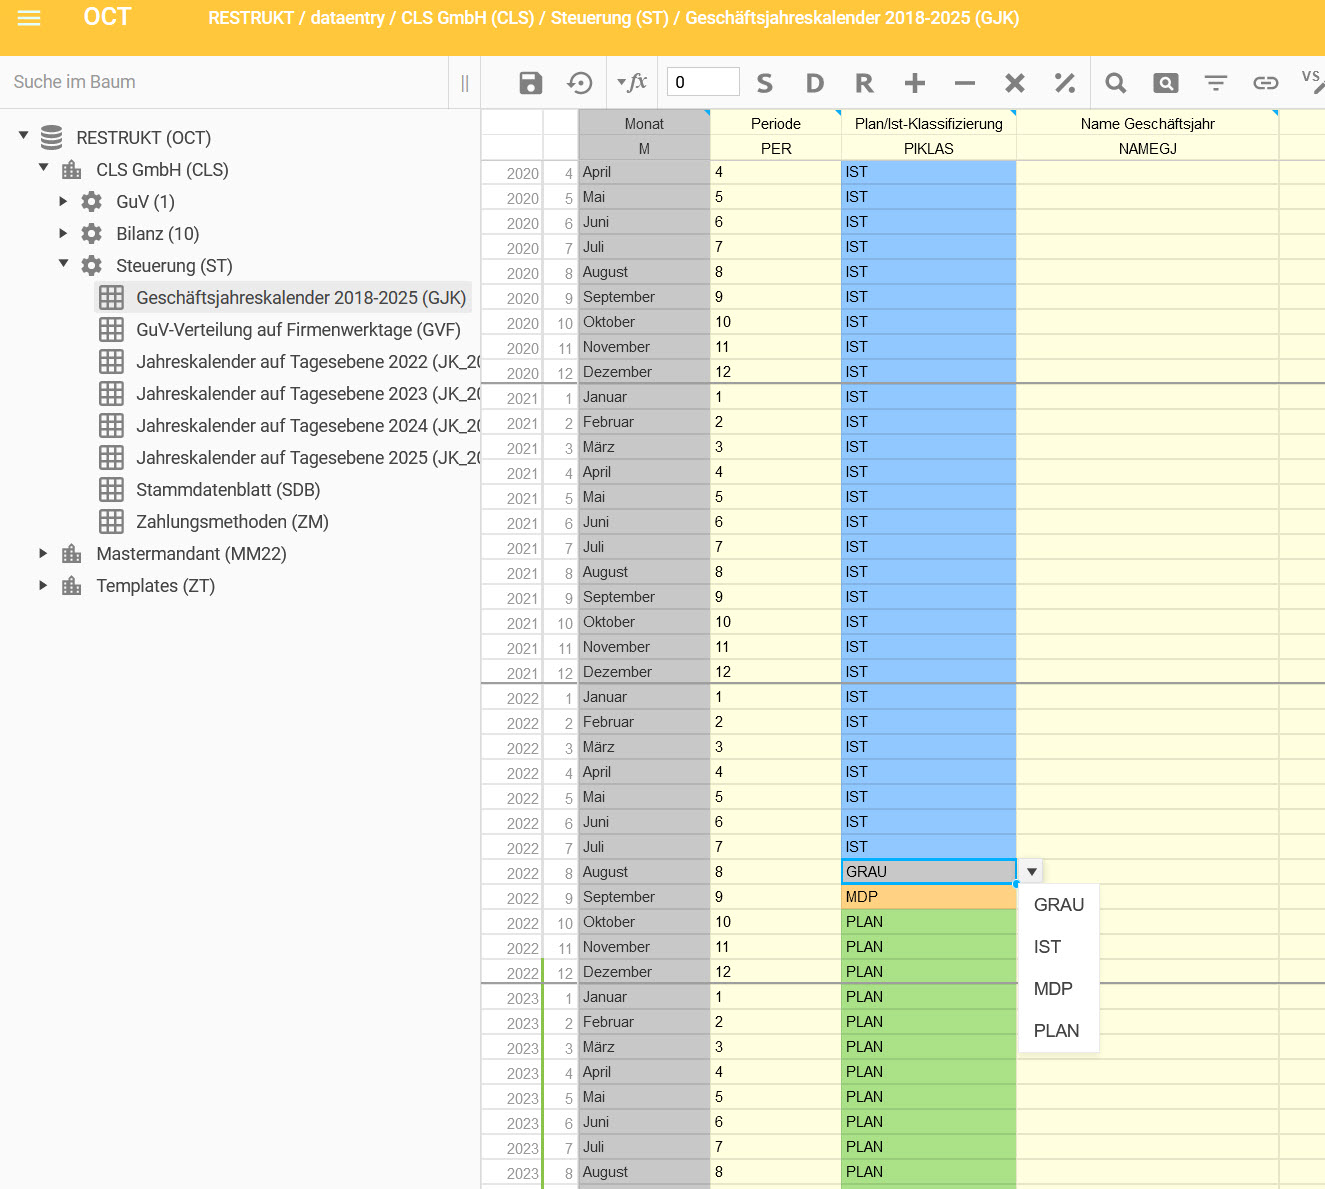Open Stammdatenblatt (SDB) in the tree
The image size is (1325, 1189).
coord(228,490)
